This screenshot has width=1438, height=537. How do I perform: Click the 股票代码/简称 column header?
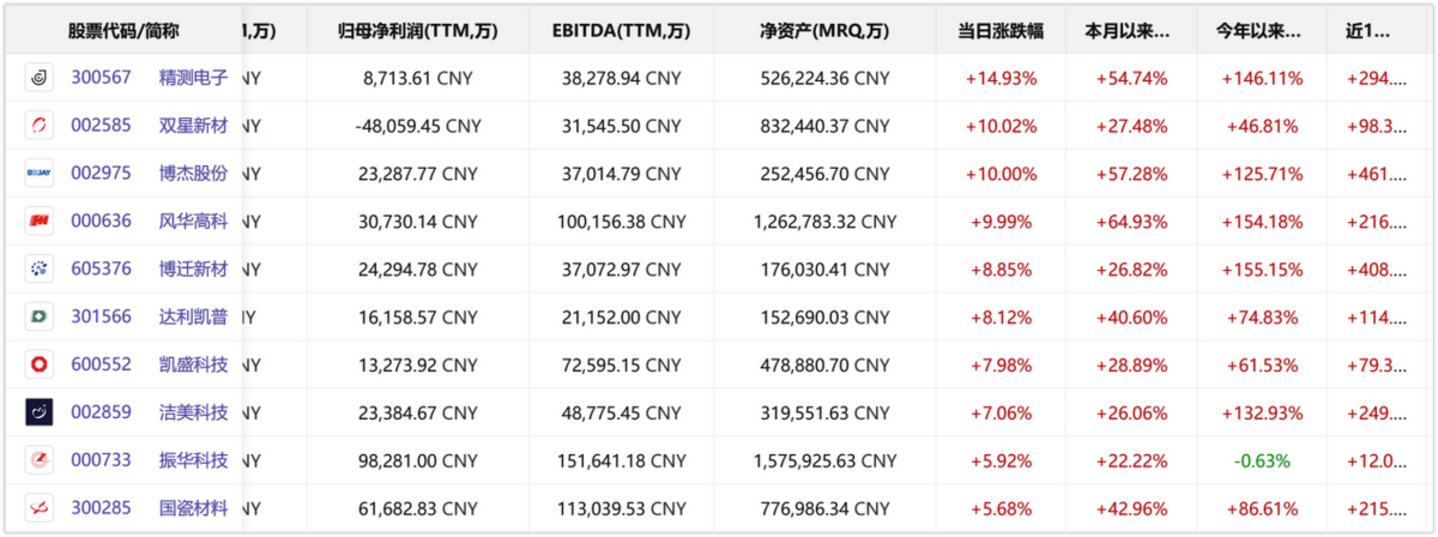[x=124, y=31]
